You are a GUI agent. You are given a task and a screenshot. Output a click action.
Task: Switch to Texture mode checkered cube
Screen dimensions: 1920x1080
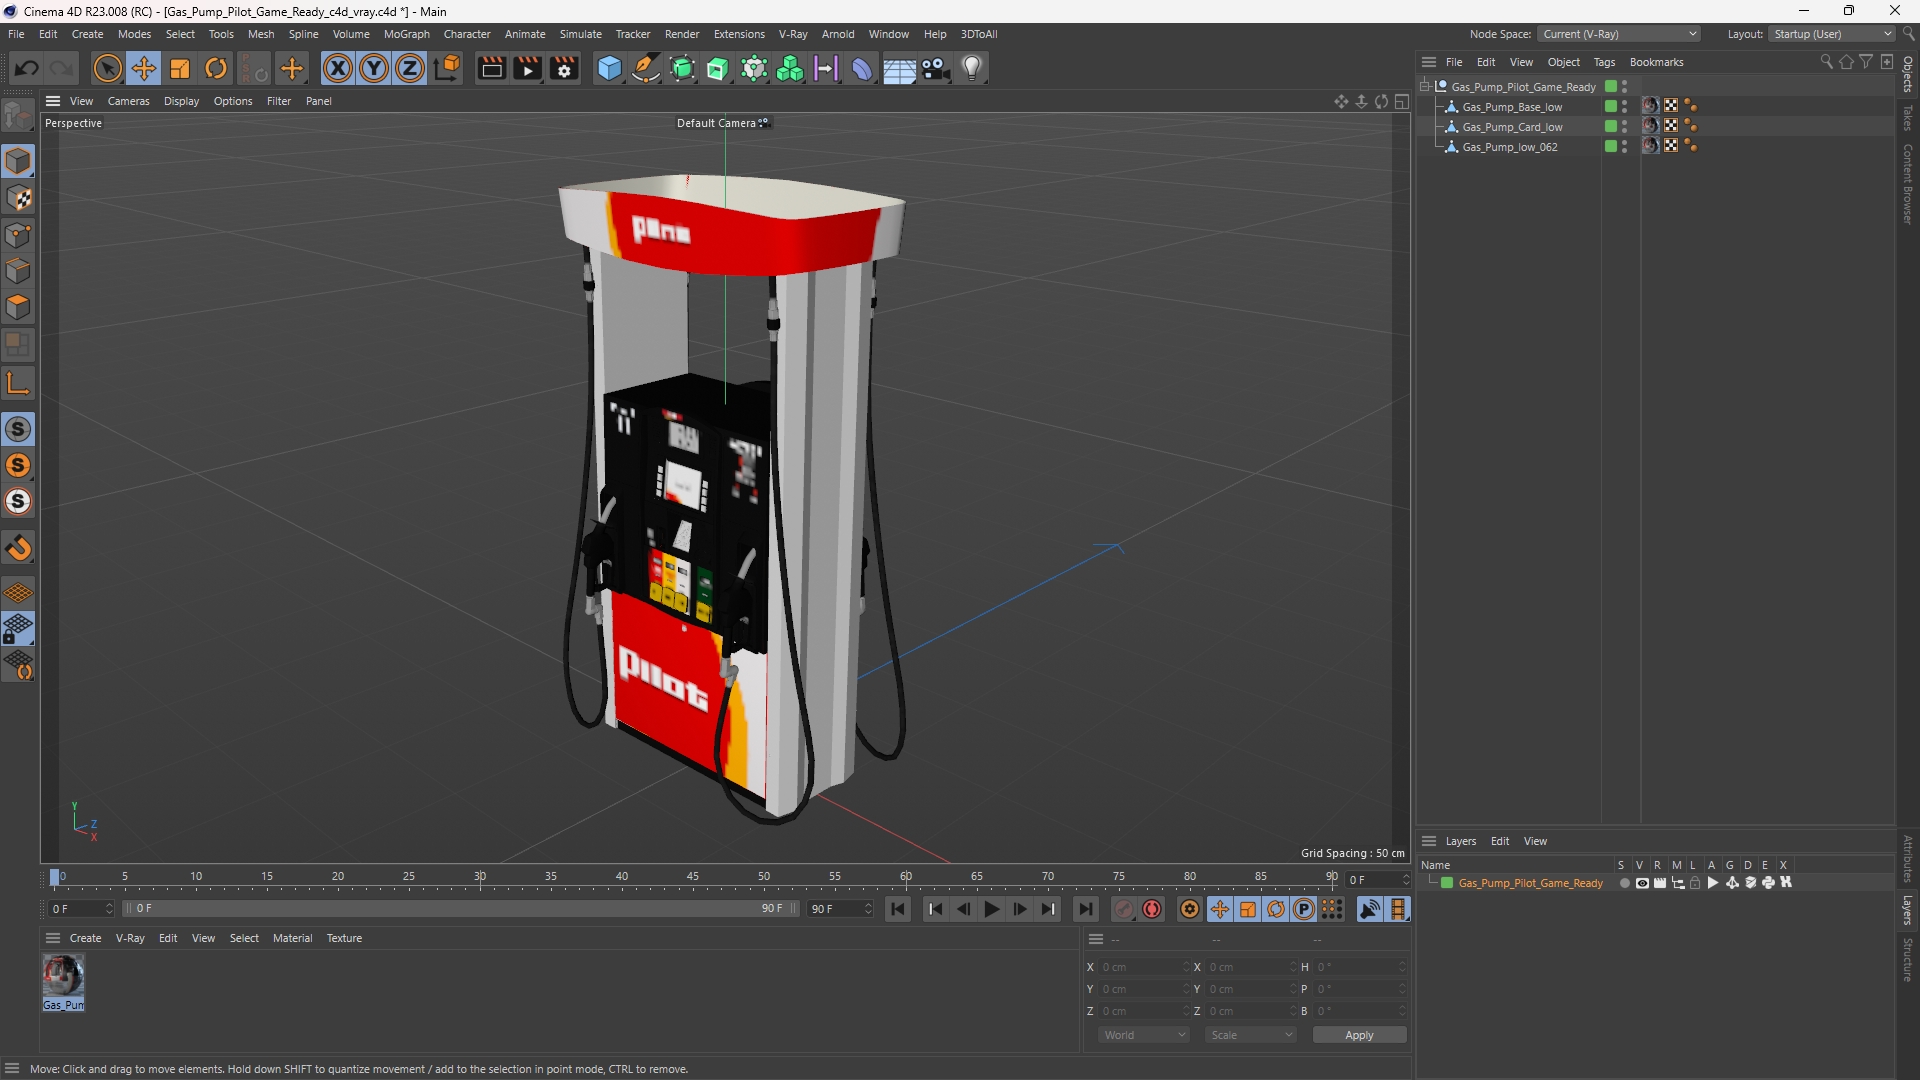18,198
